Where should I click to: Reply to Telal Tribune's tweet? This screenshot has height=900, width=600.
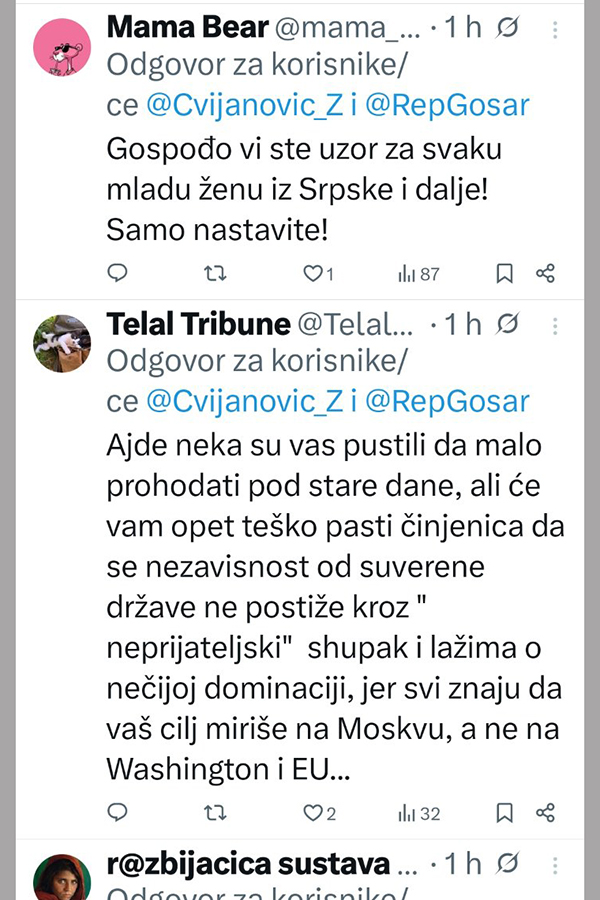118,812
